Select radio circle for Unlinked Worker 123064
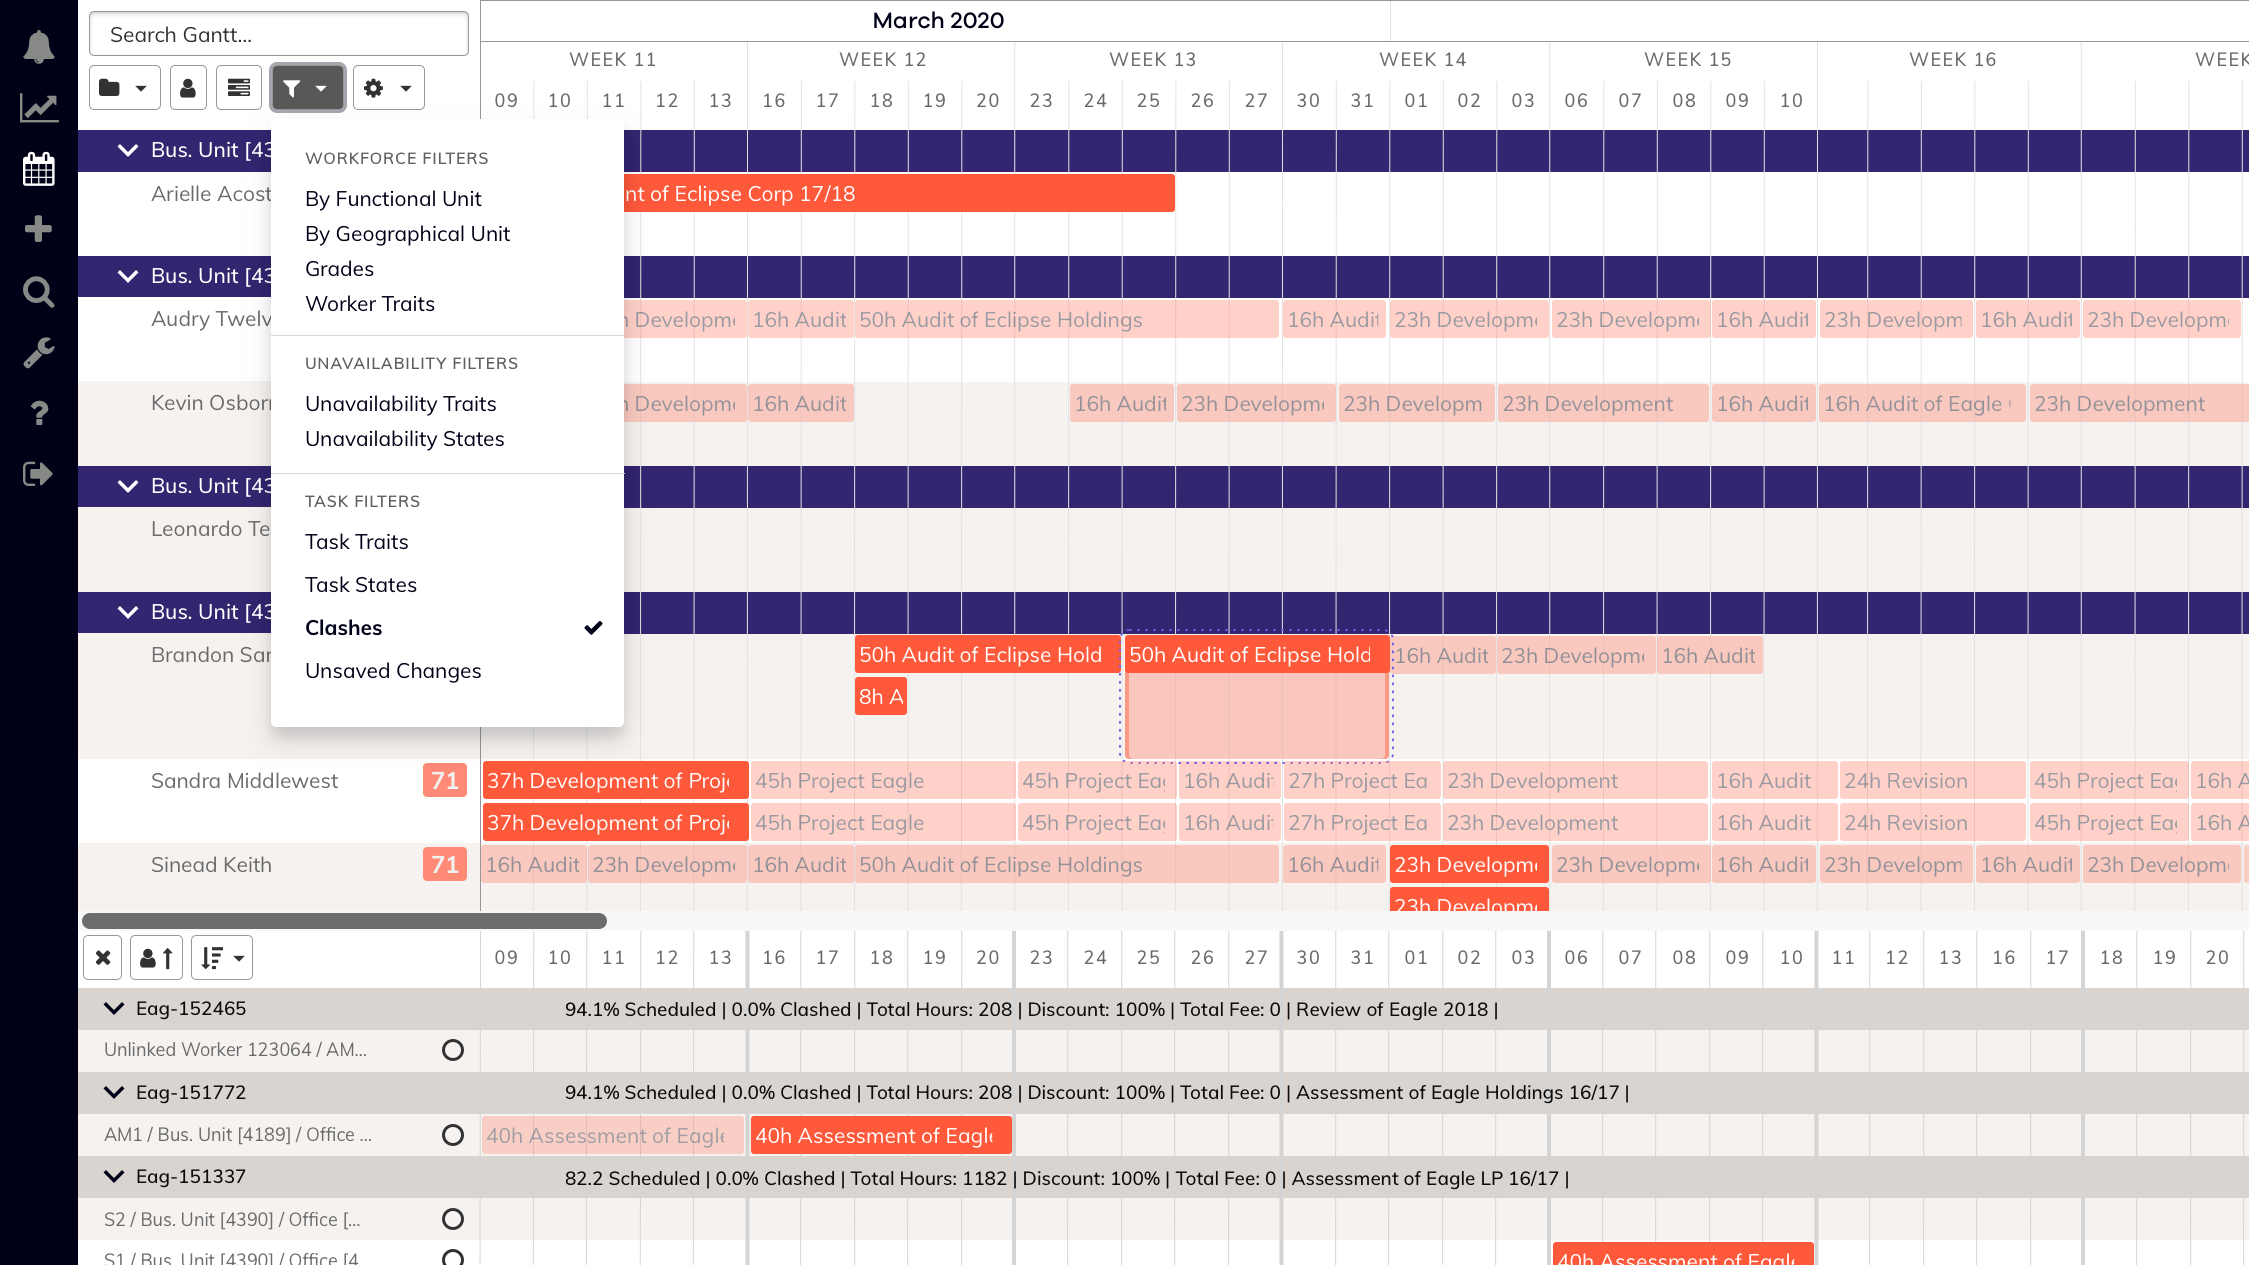 [x=453, y=1050]
